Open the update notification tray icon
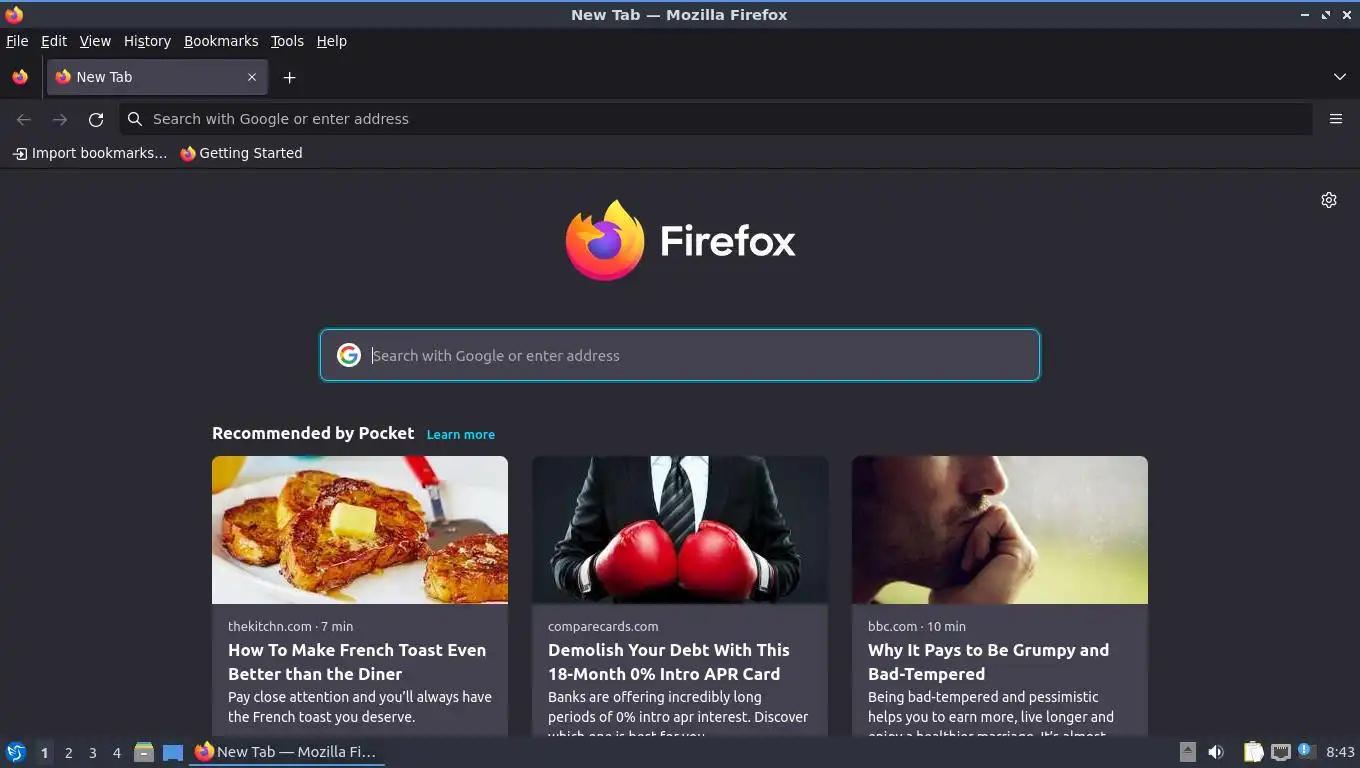Image resolution: width=1360 pixels, height=768 pixels. click(x=1306, y=751)
